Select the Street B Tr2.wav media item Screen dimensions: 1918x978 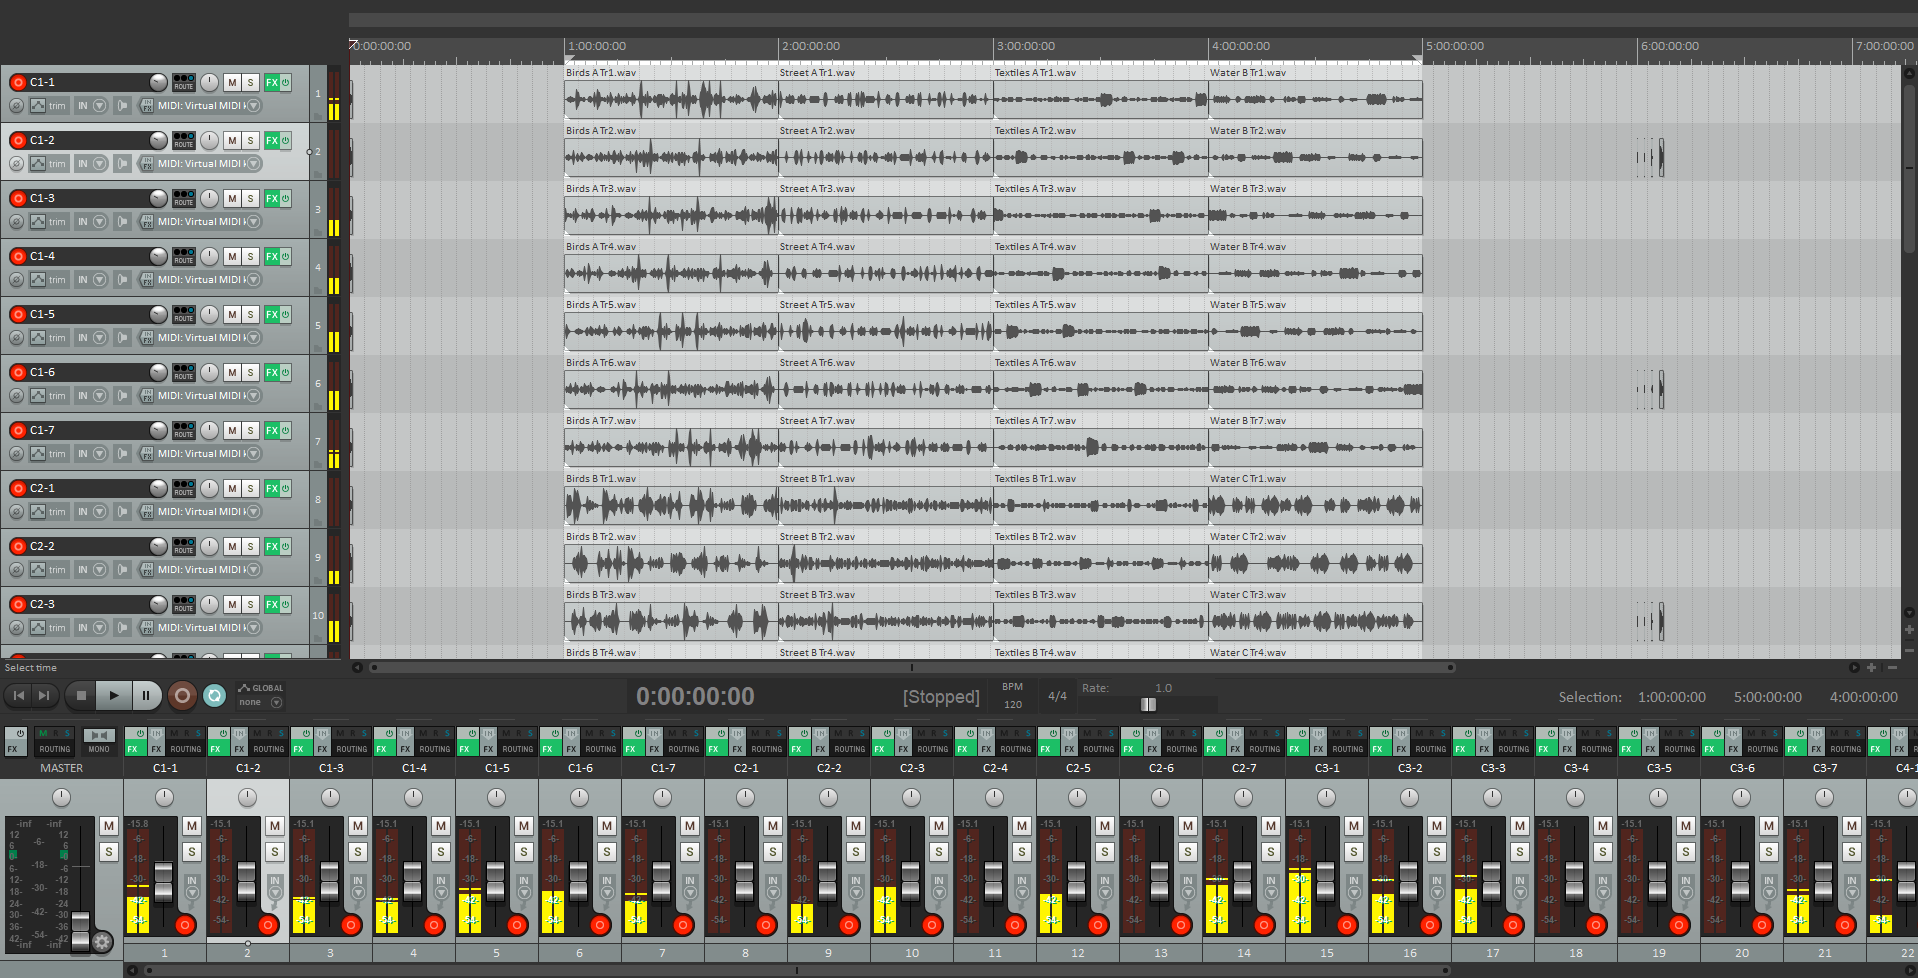point(886,563)
